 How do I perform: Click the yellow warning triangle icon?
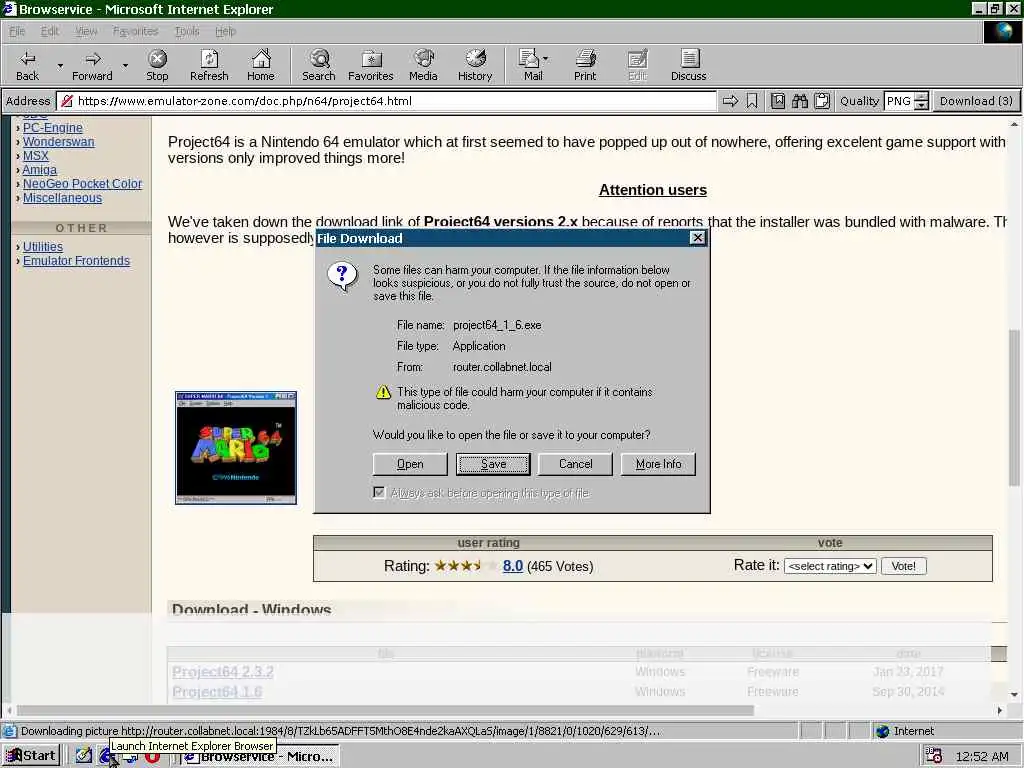point(383,392)
